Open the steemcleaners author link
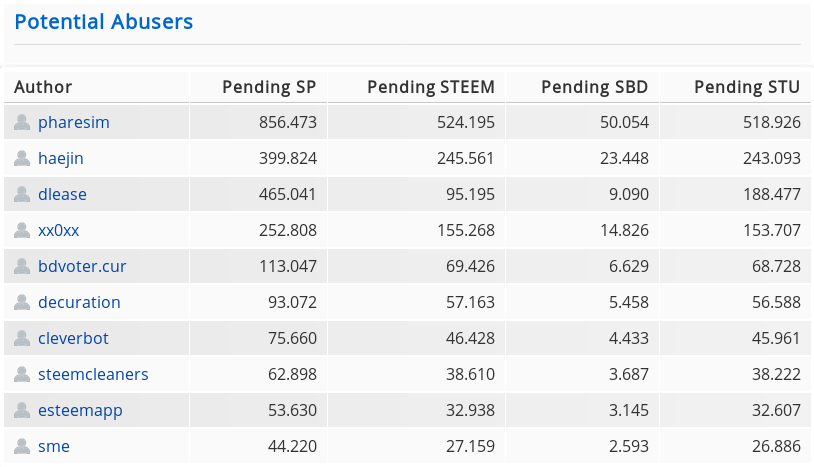The image size is (814, 467). (93, 374)
